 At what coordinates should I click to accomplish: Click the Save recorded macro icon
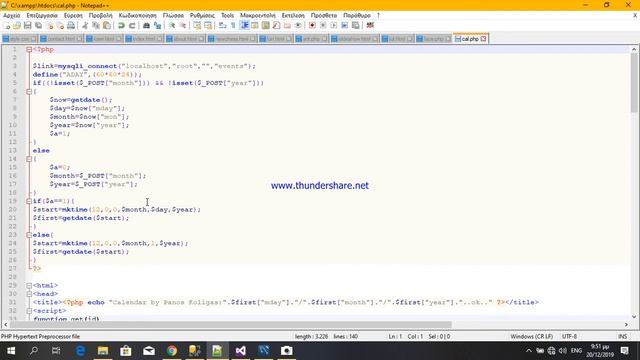pos(356,25)
